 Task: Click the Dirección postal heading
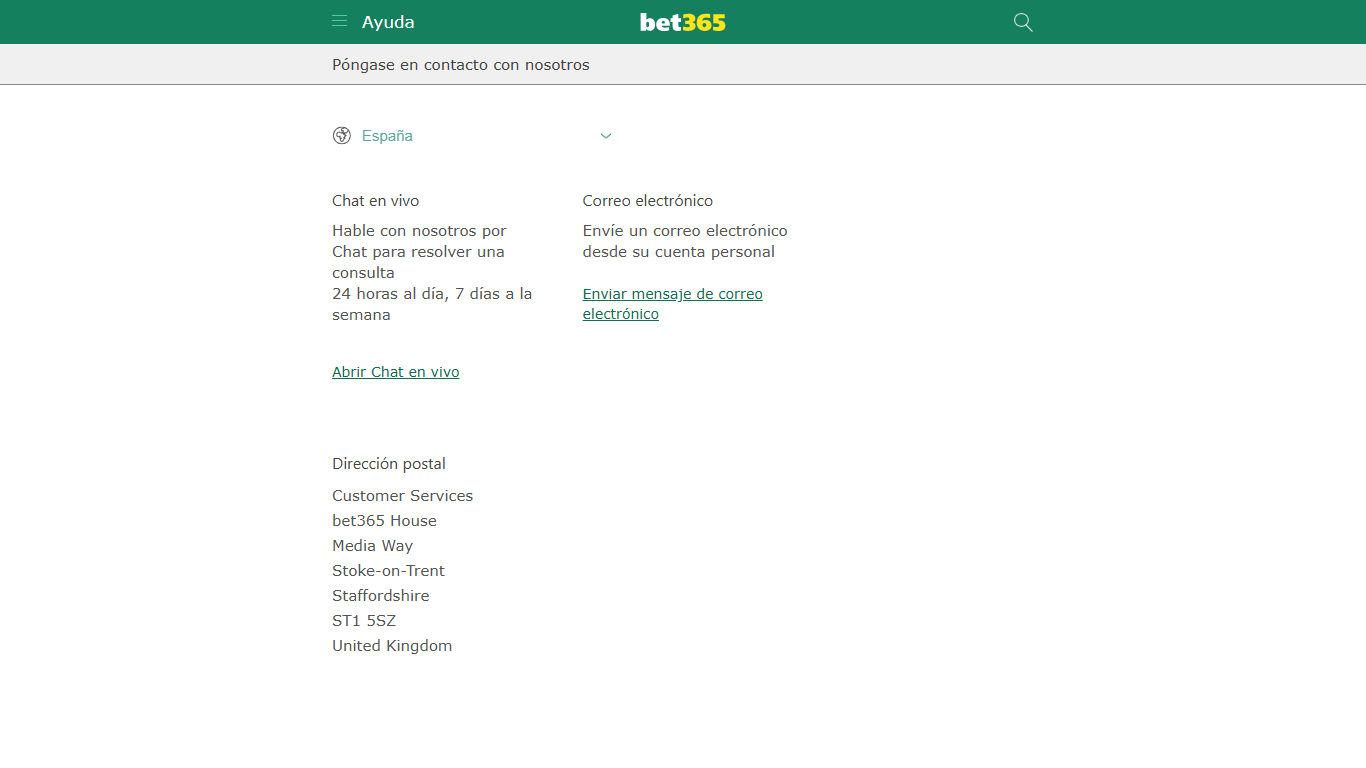click(x=389, y=464)
